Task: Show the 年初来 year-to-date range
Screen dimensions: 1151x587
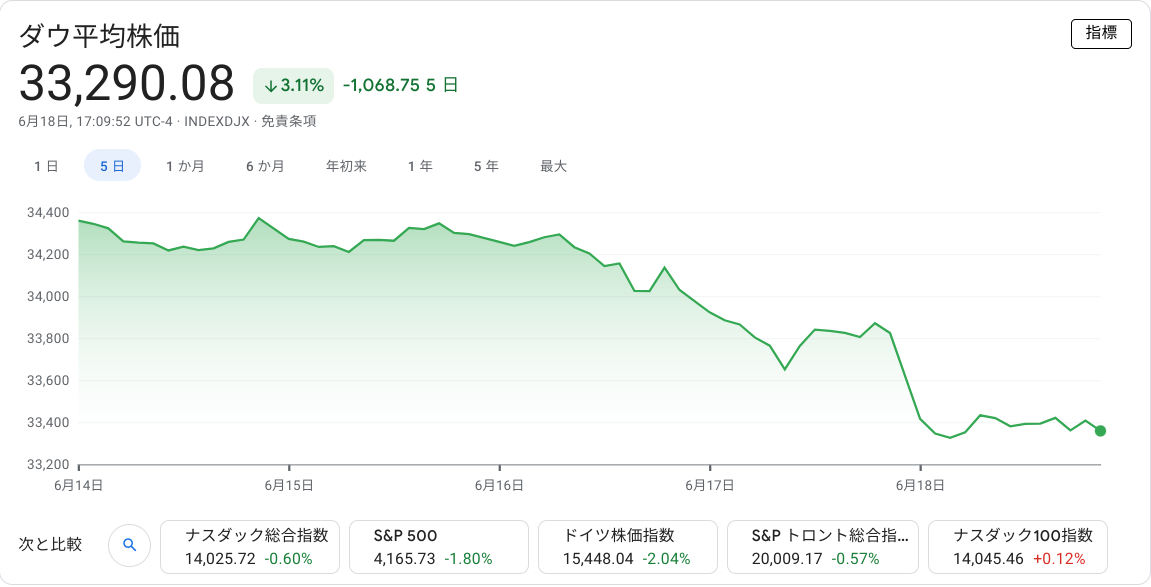Action: pos(346,167)
